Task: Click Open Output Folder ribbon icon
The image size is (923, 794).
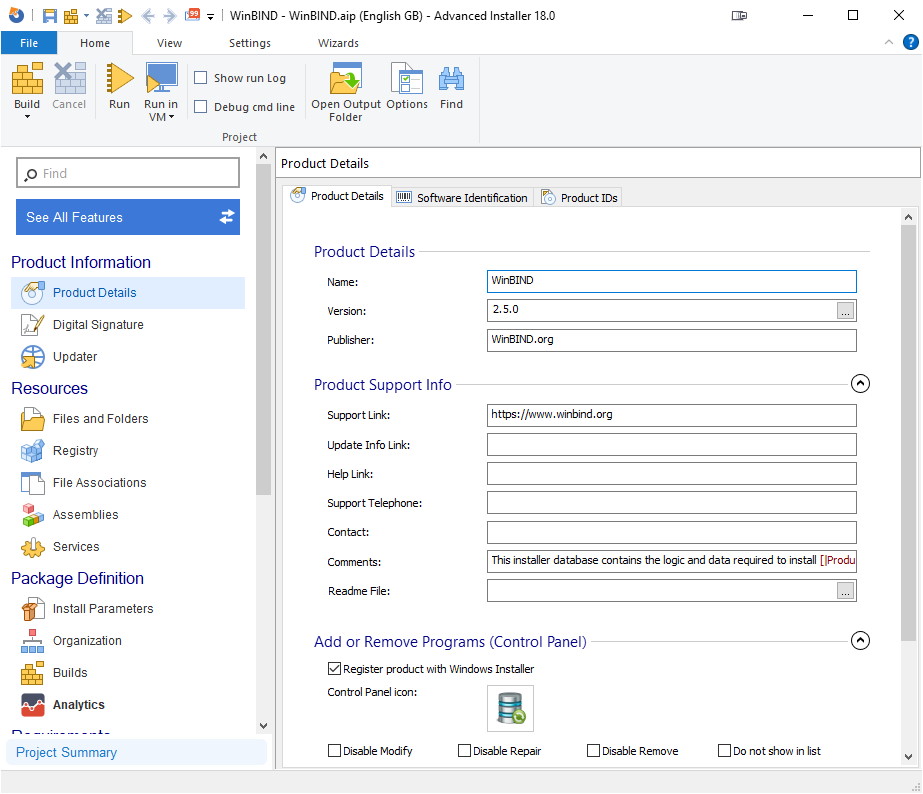Action: [x=346, y=78]
